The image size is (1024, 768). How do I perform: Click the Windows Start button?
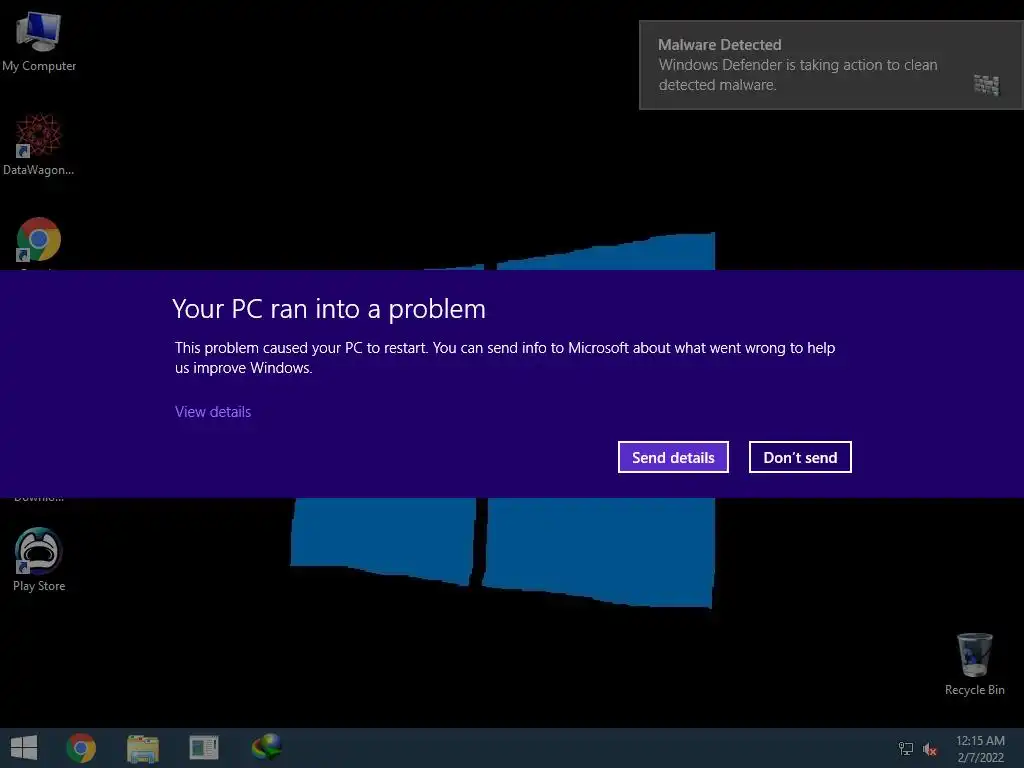click(24, 748)
